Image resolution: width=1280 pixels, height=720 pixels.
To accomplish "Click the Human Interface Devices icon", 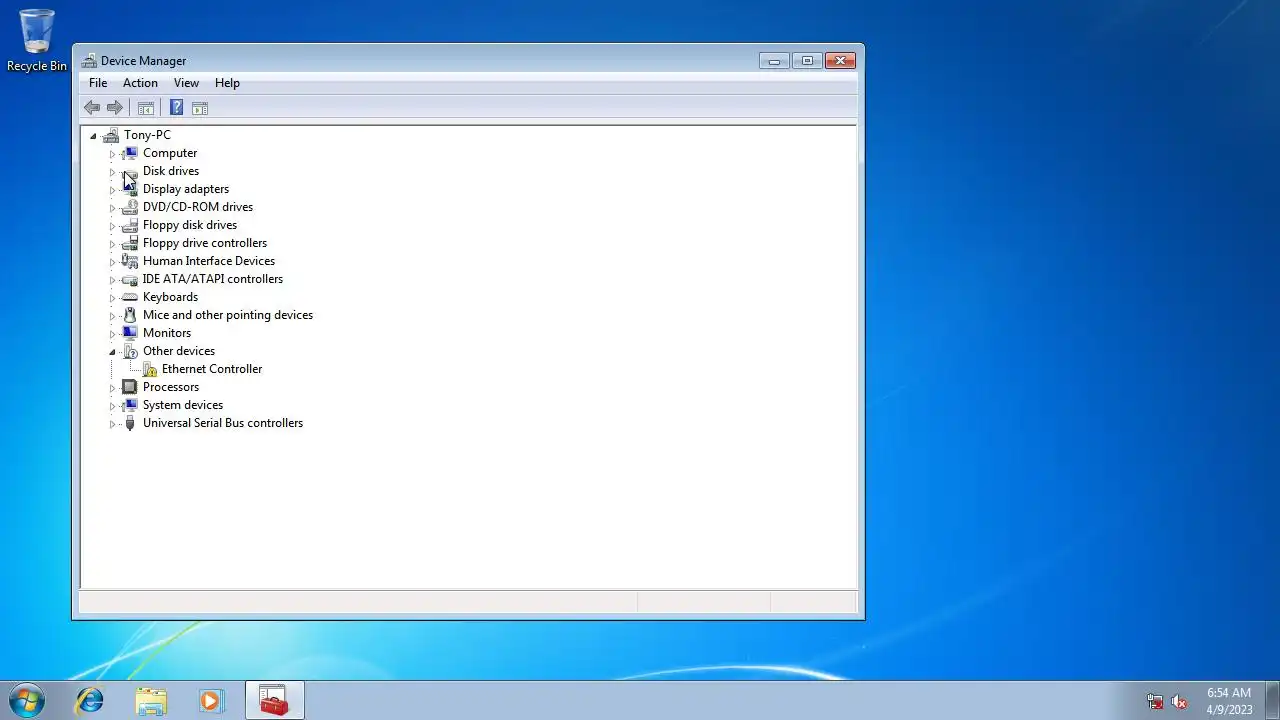I will point(130,261).
